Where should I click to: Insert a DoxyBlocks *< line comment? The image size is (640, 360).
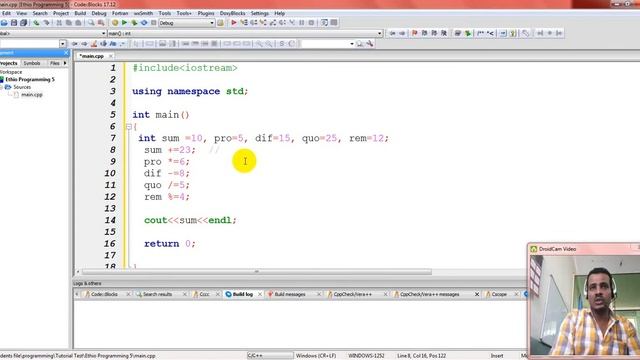coord(490,33)
